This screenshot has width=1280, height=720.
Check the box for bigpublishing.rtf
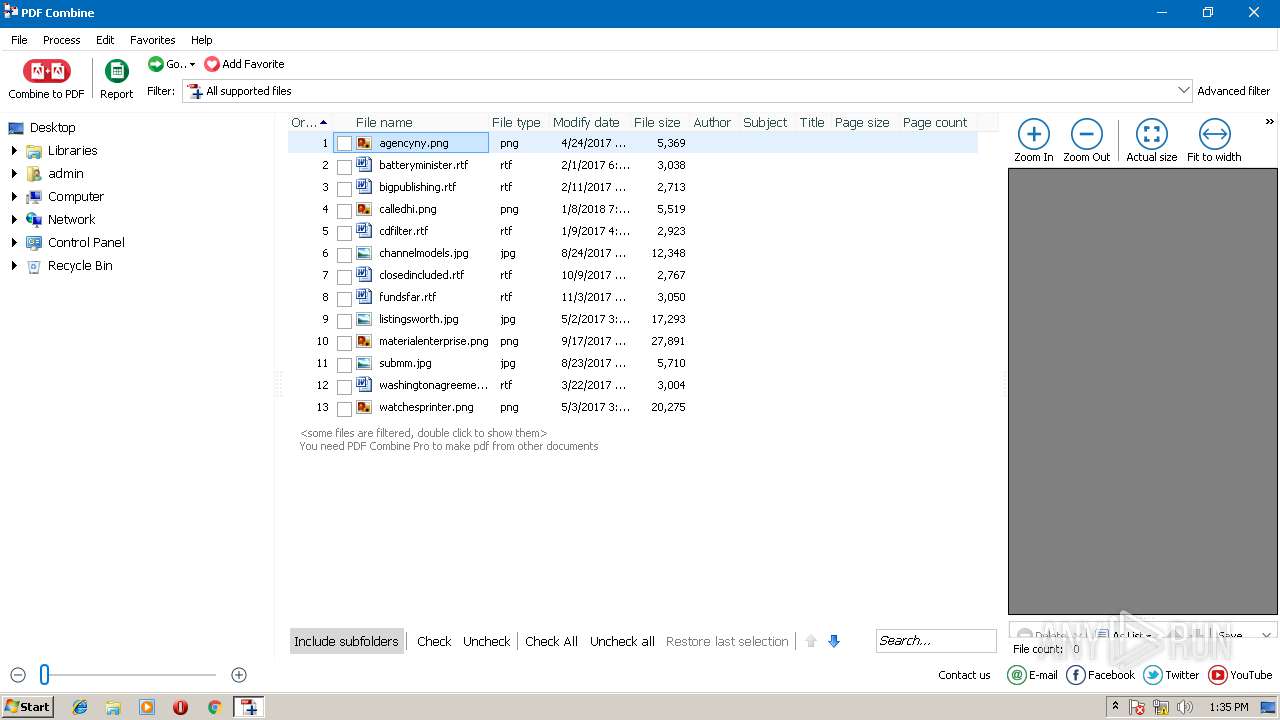pos(344,188)
